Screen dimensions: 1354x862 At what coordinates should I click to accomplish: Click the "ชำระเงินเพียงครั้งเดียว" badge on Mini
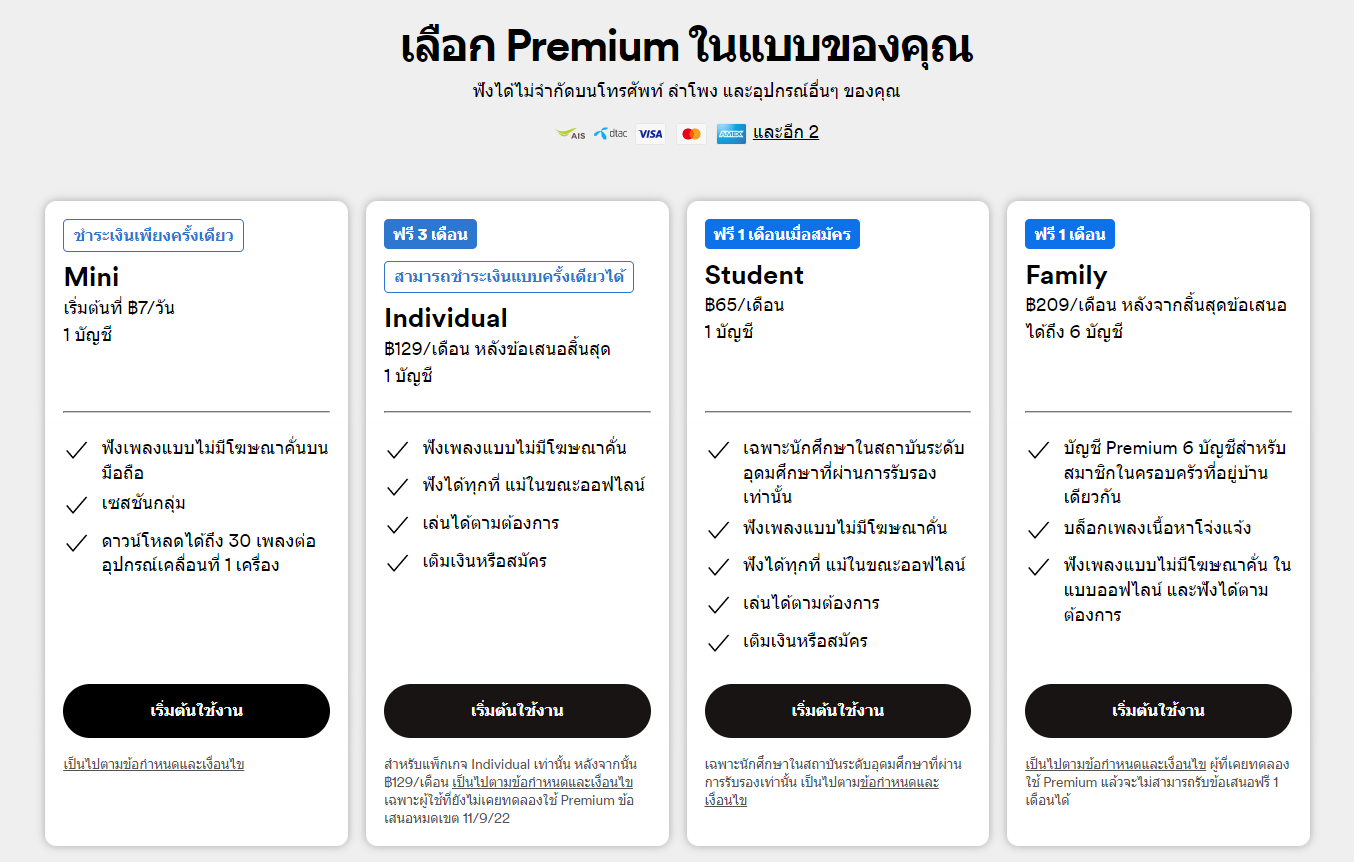[153, 235]
